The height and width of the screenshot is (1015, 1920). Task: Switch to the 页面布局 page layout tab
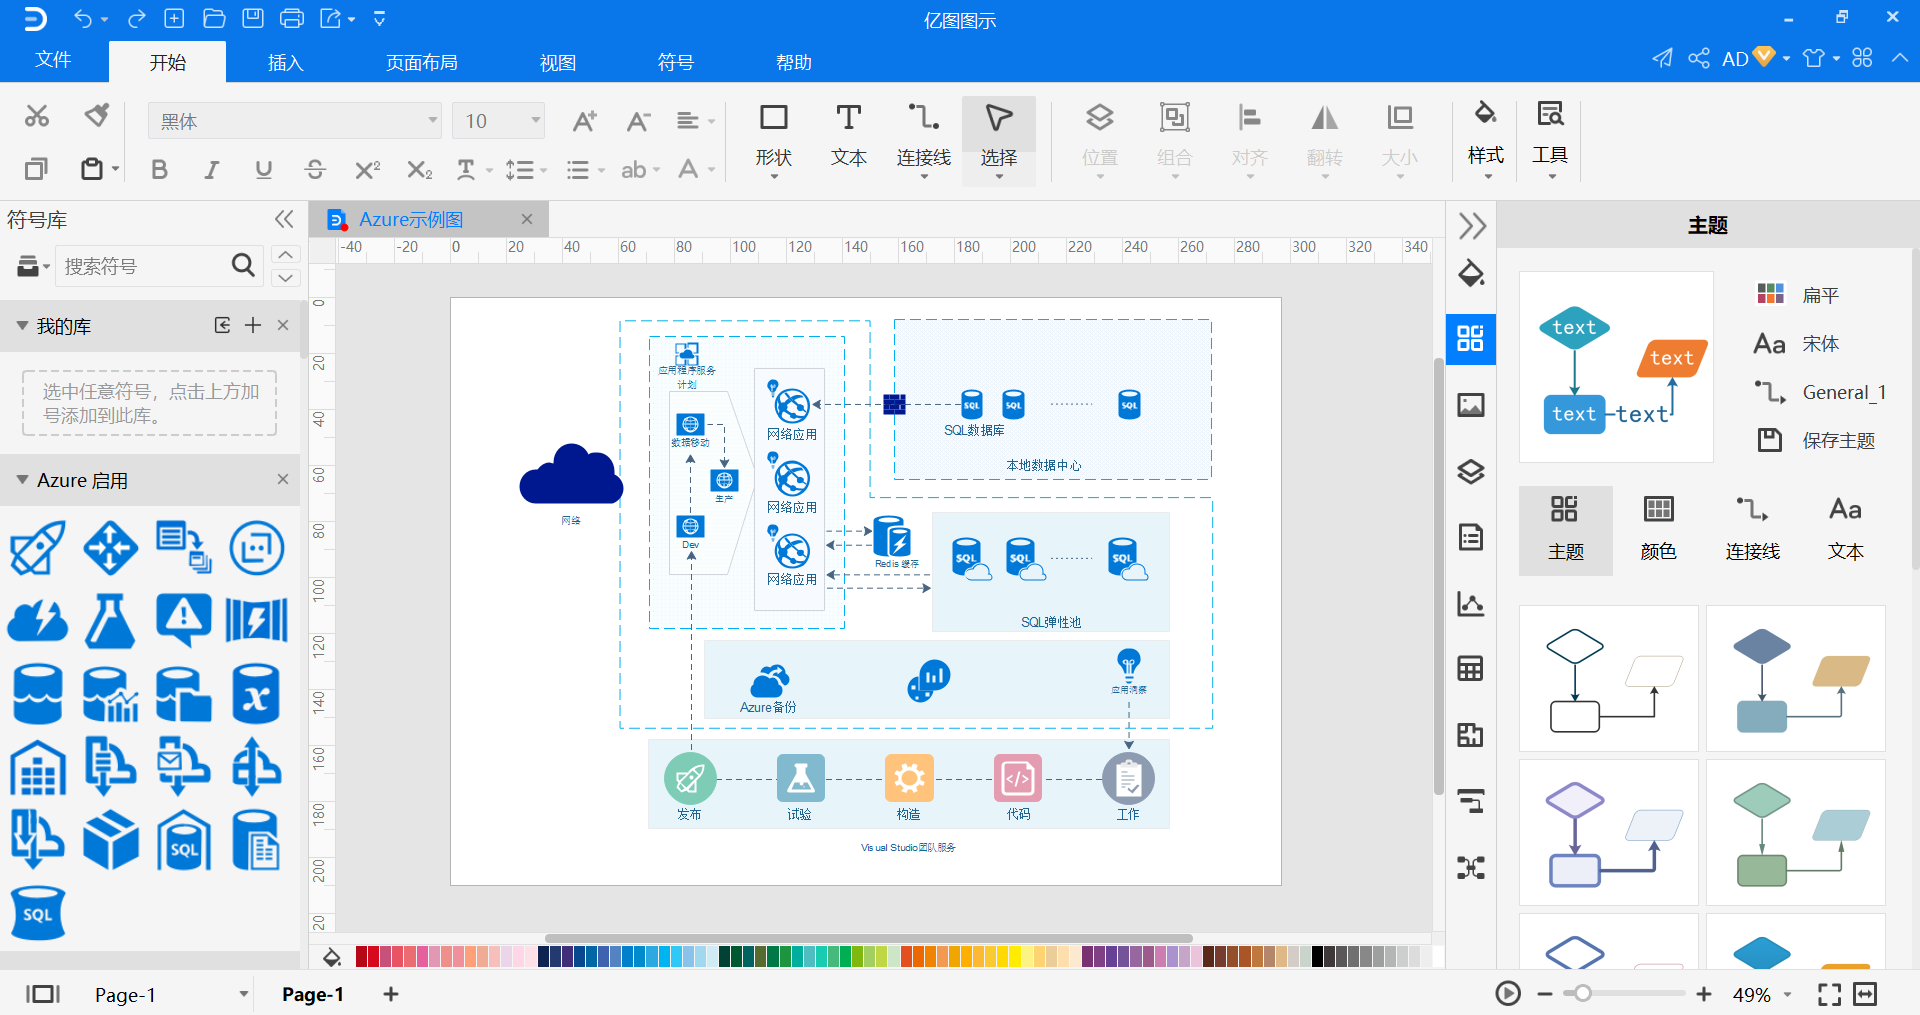pos(421,62)
